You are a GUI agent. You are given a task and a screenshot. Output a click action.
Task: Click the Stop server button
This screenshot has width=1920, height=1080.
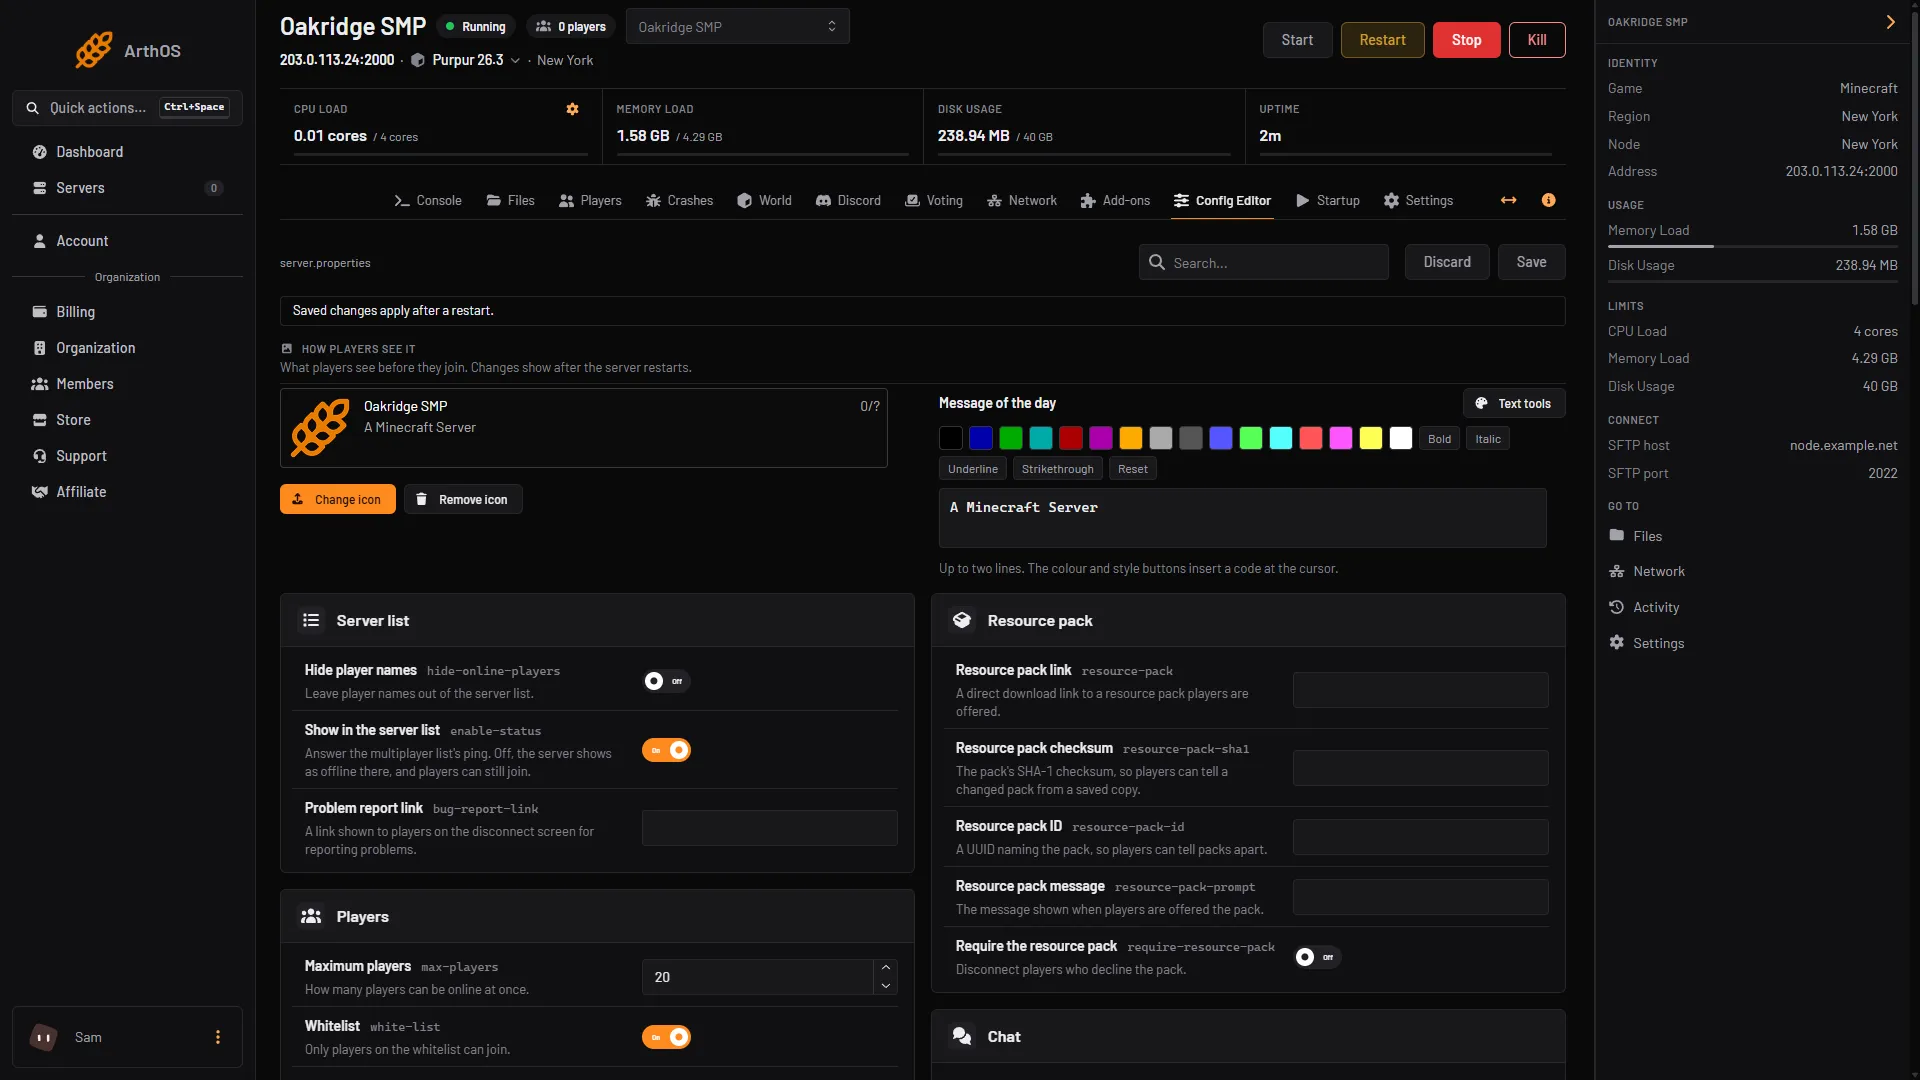[1466, 40]
